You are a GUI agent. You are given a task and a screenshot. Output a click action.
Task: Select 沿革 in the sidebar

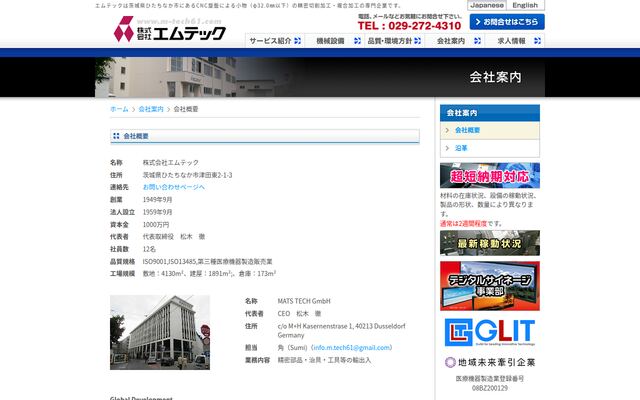pos(490,148)
